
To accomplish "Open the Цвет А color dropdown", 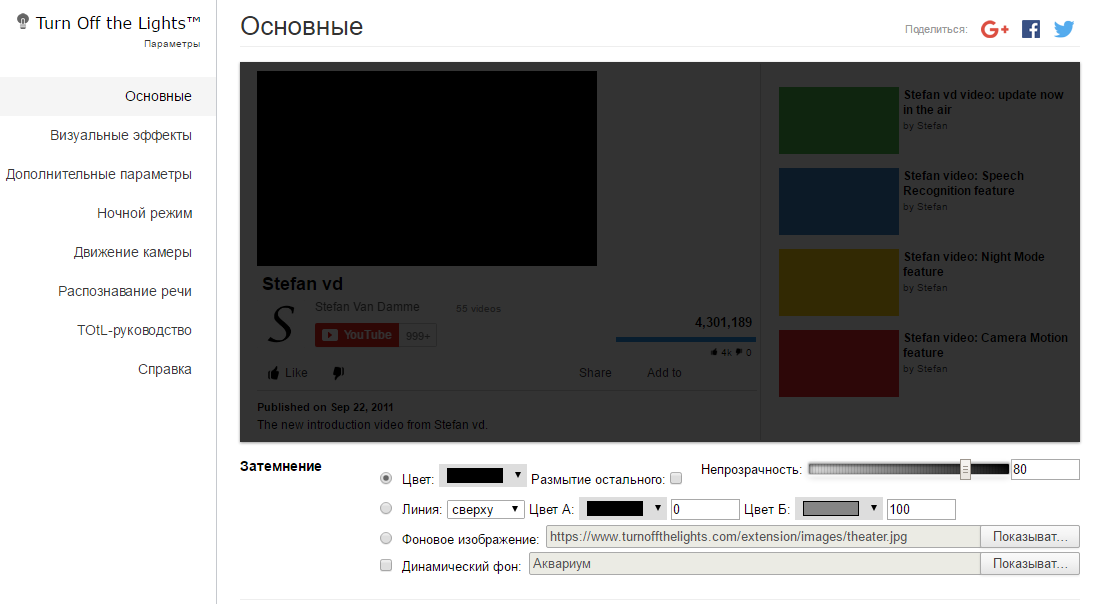I will [x=623, y=508].
